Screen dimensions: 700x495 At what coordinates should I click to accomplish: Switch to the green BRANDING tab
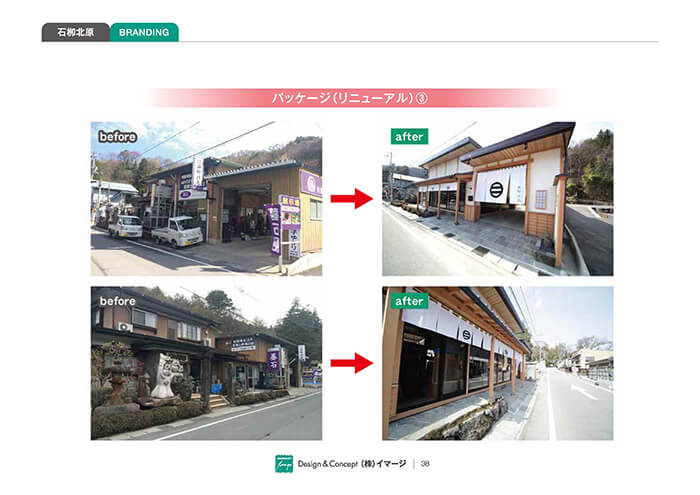[144, 32]
